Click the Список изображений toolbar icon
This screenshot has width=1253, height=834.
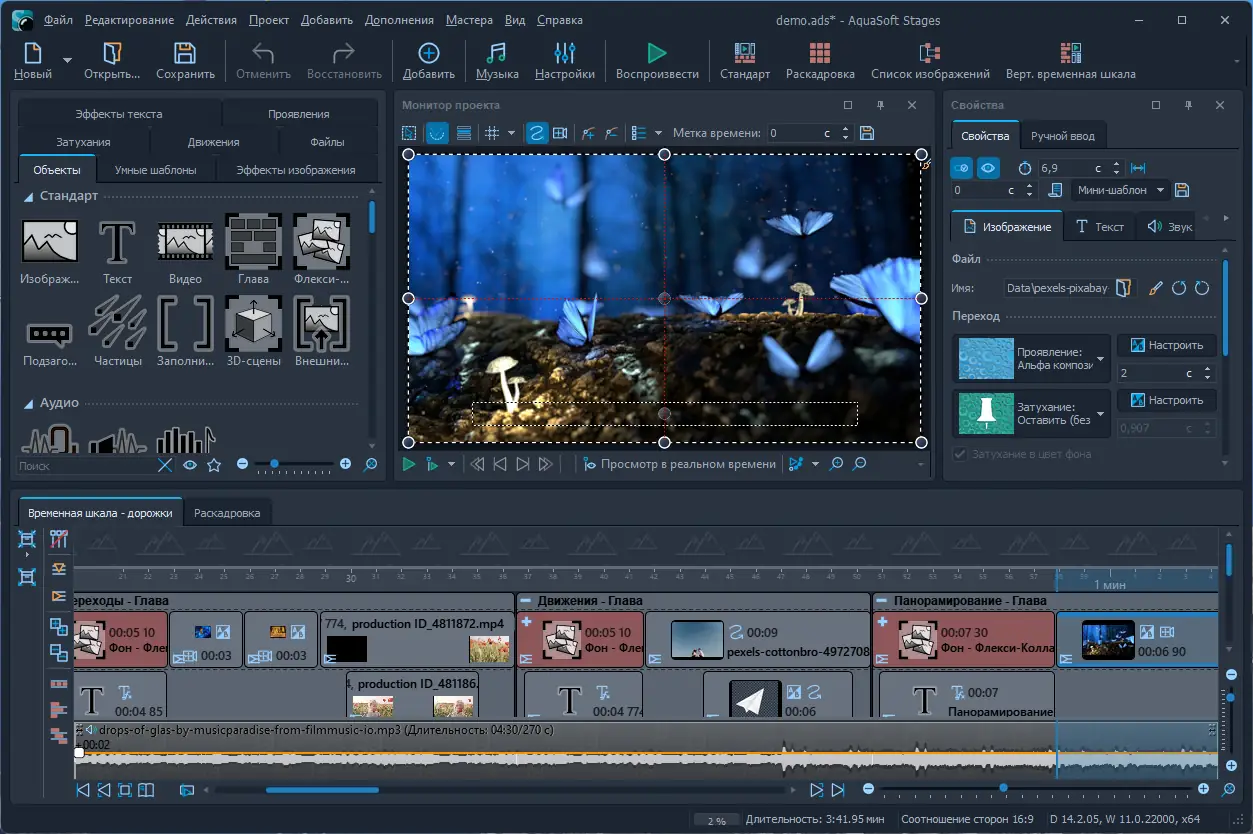click(929, 54)
